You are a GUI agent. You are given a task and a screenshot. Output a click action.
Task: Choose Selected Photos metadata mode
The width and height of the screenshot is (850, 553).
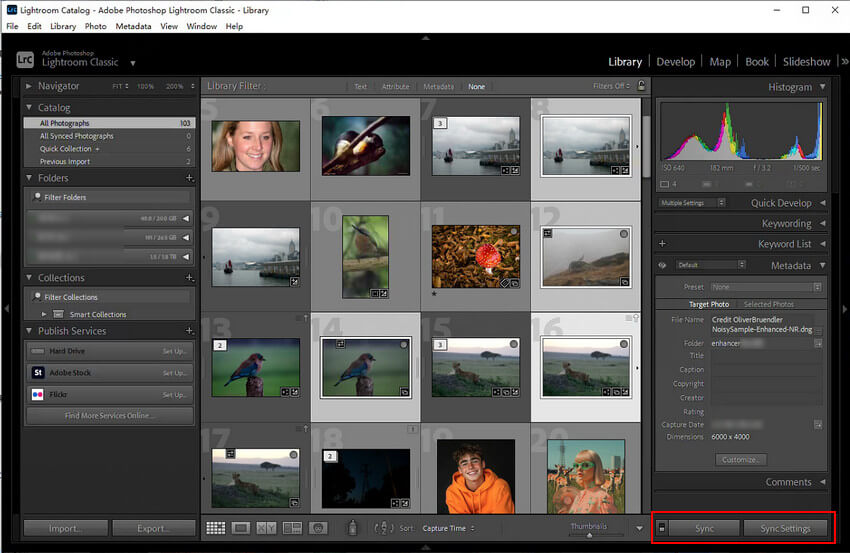pyautogui.click(x=768, y=304)
